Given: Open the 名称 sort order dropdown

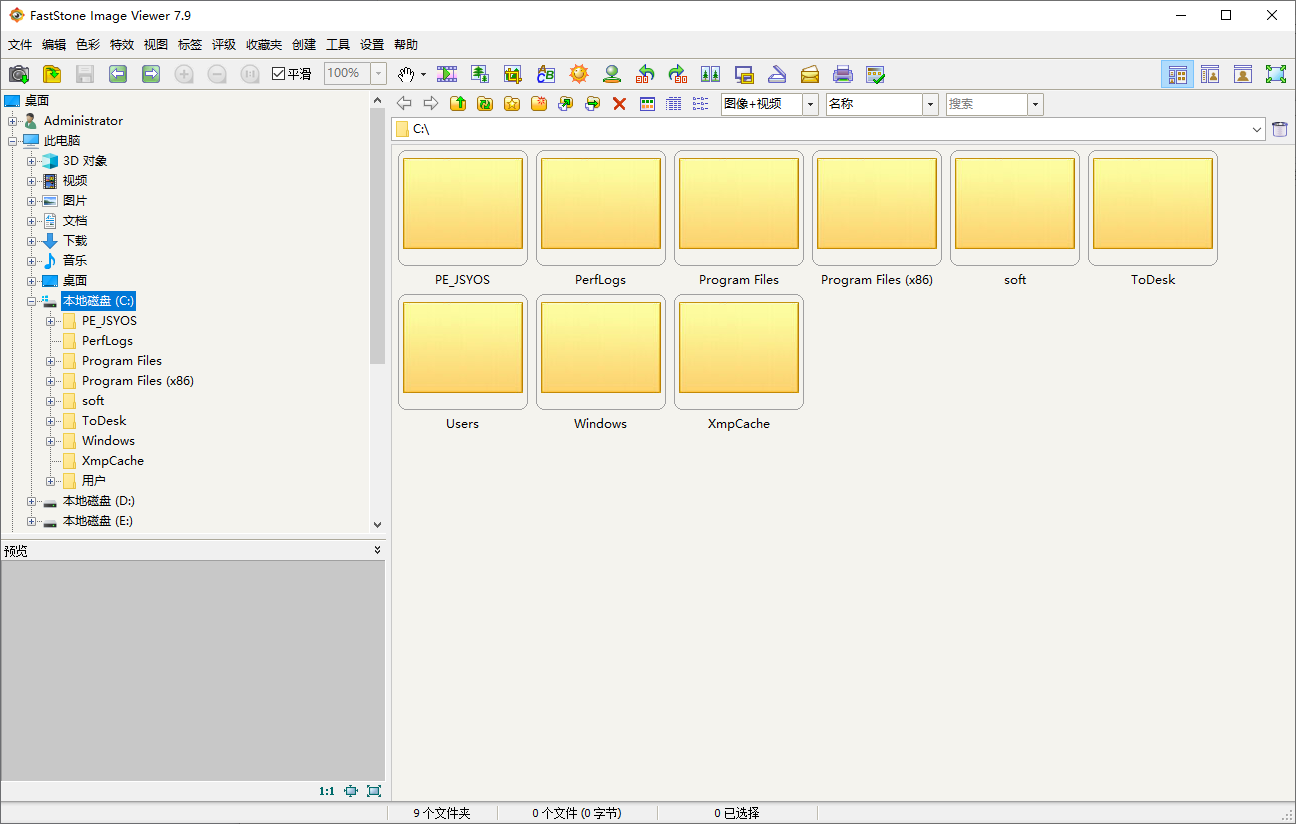Looking at the screenshot, I should (931, 104).
